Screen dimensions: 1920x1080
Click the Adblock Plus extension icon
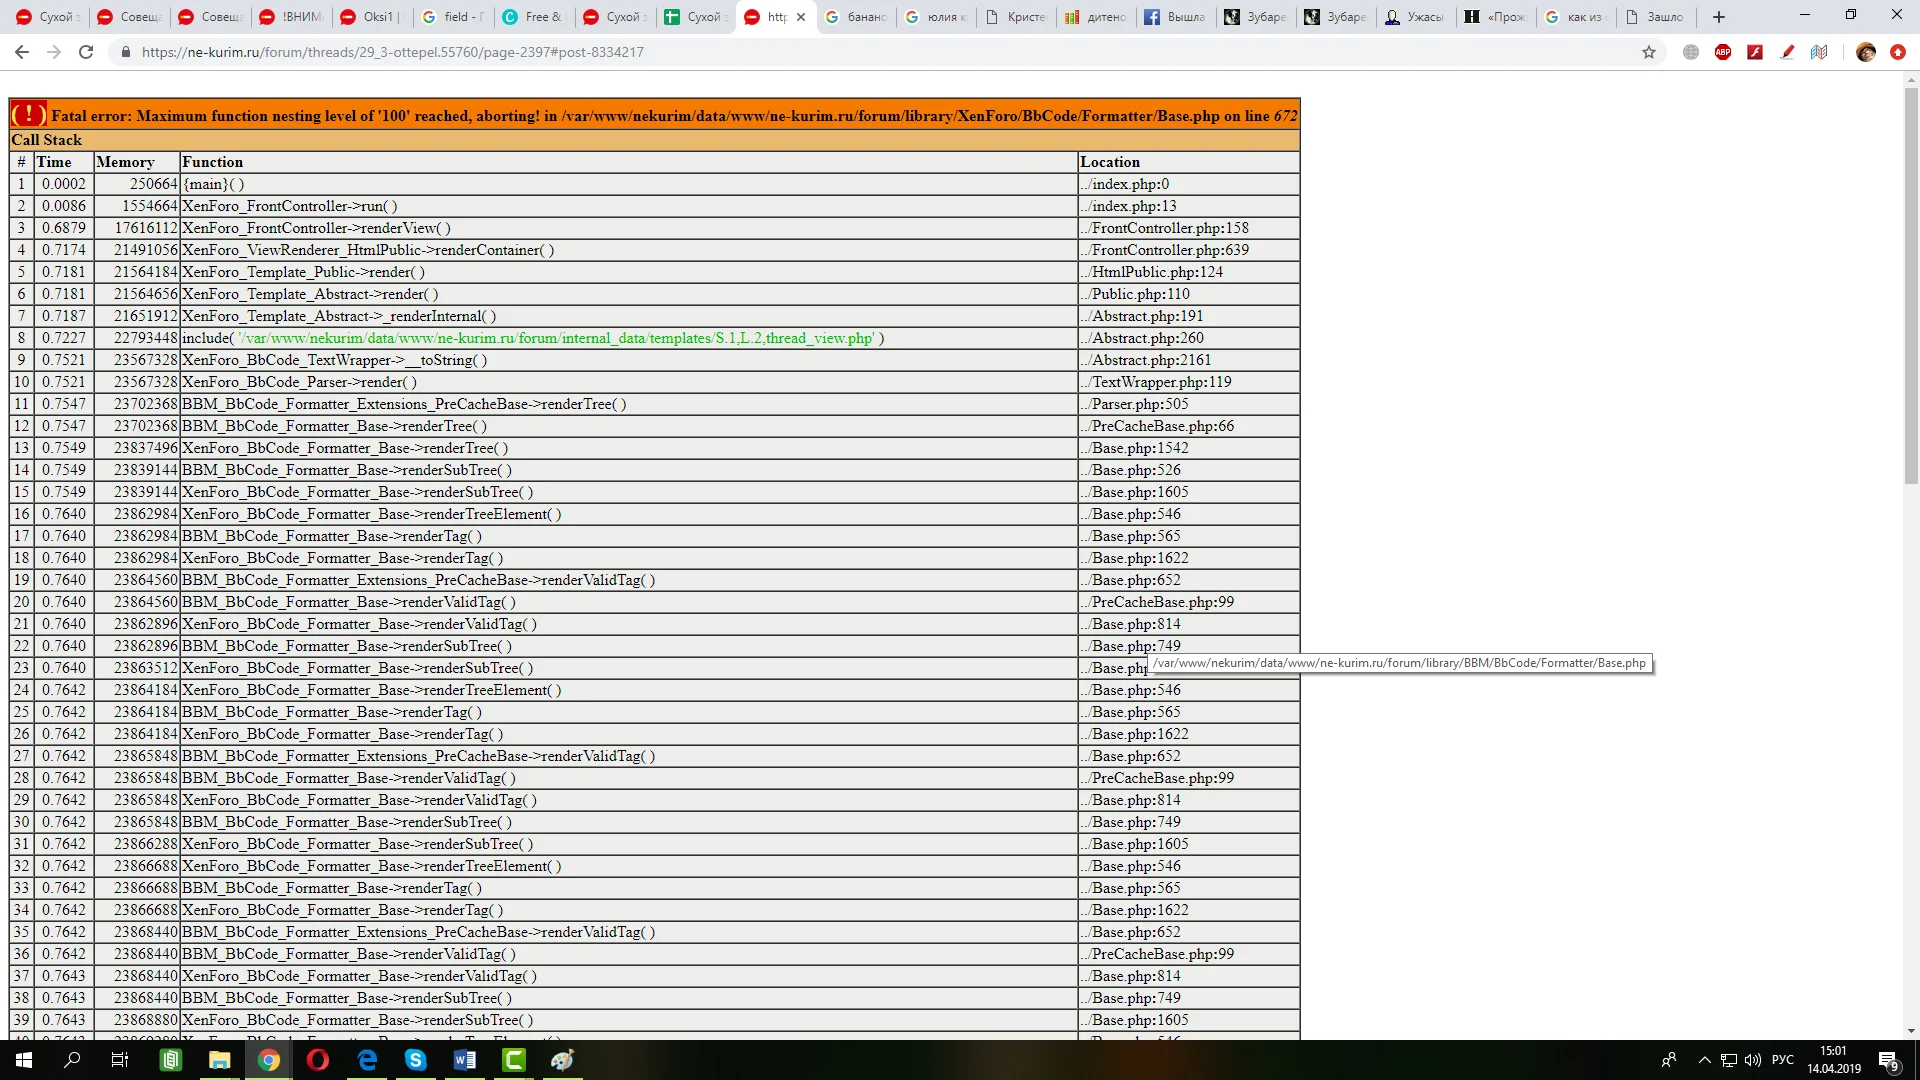tap(1723, 52)
